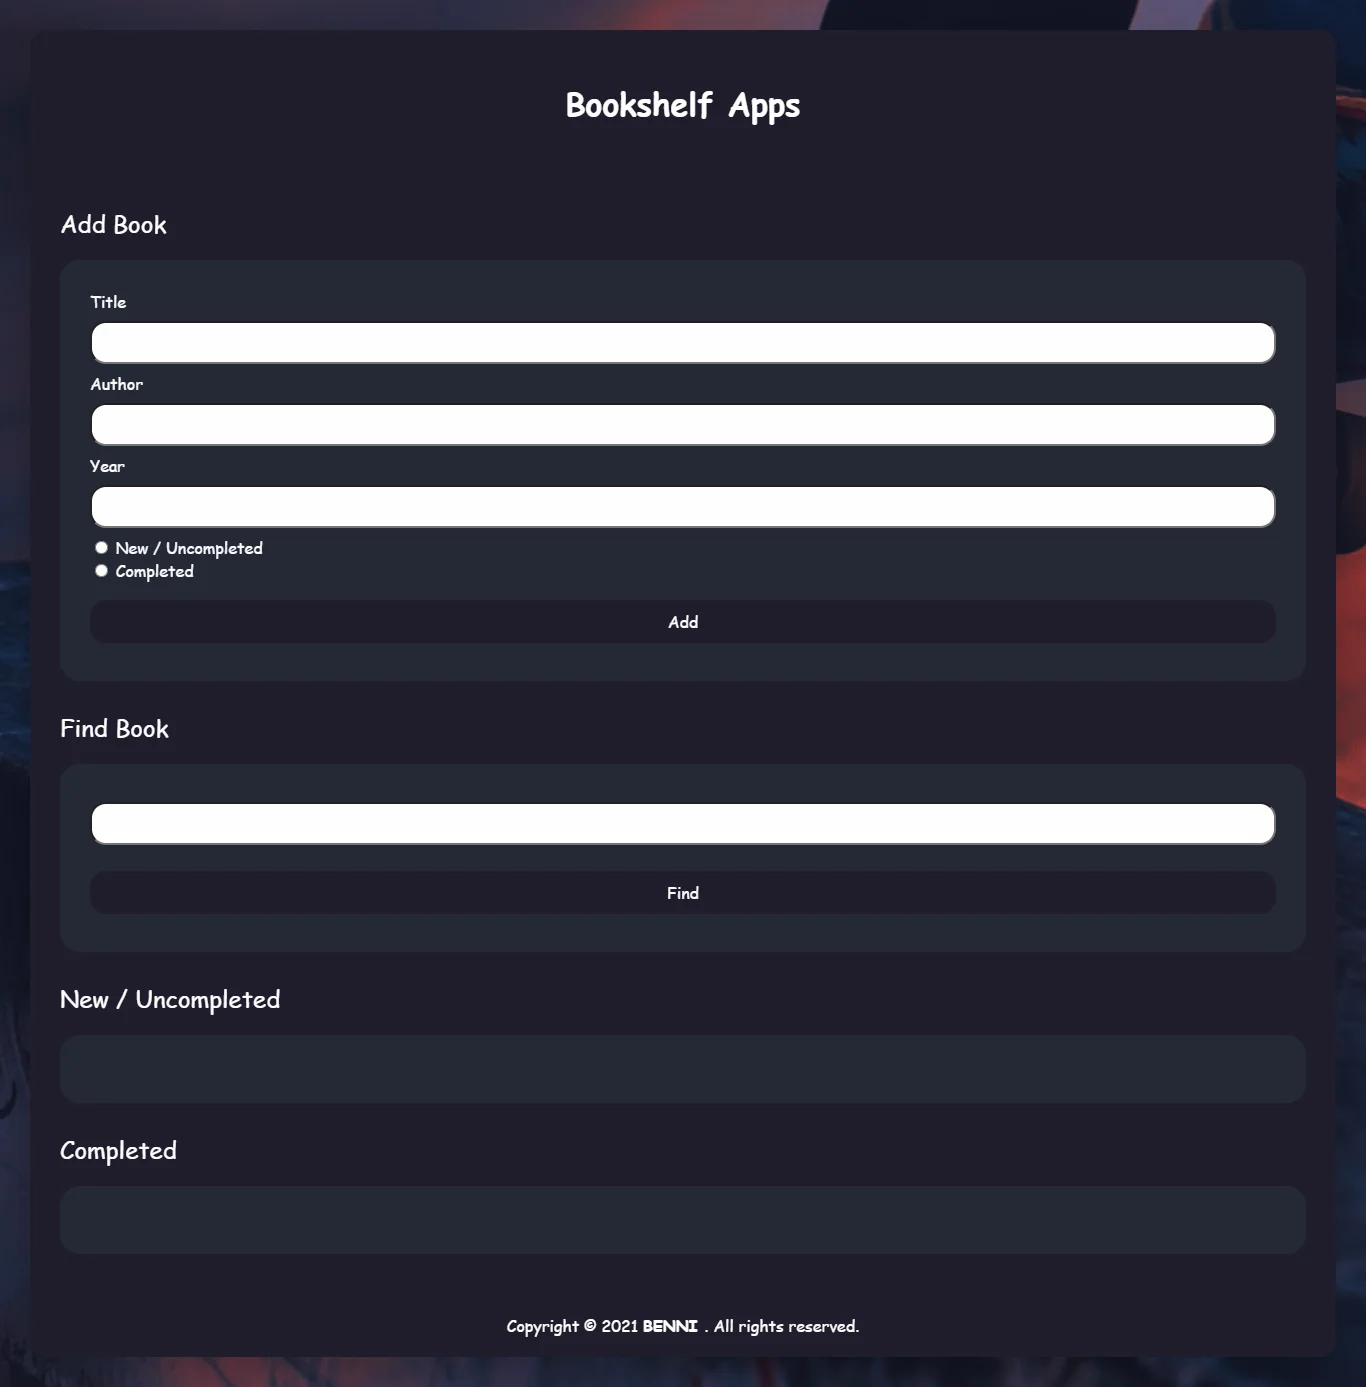Click the BENNI name in the footer
1366x1387 pixels.
670,1326
